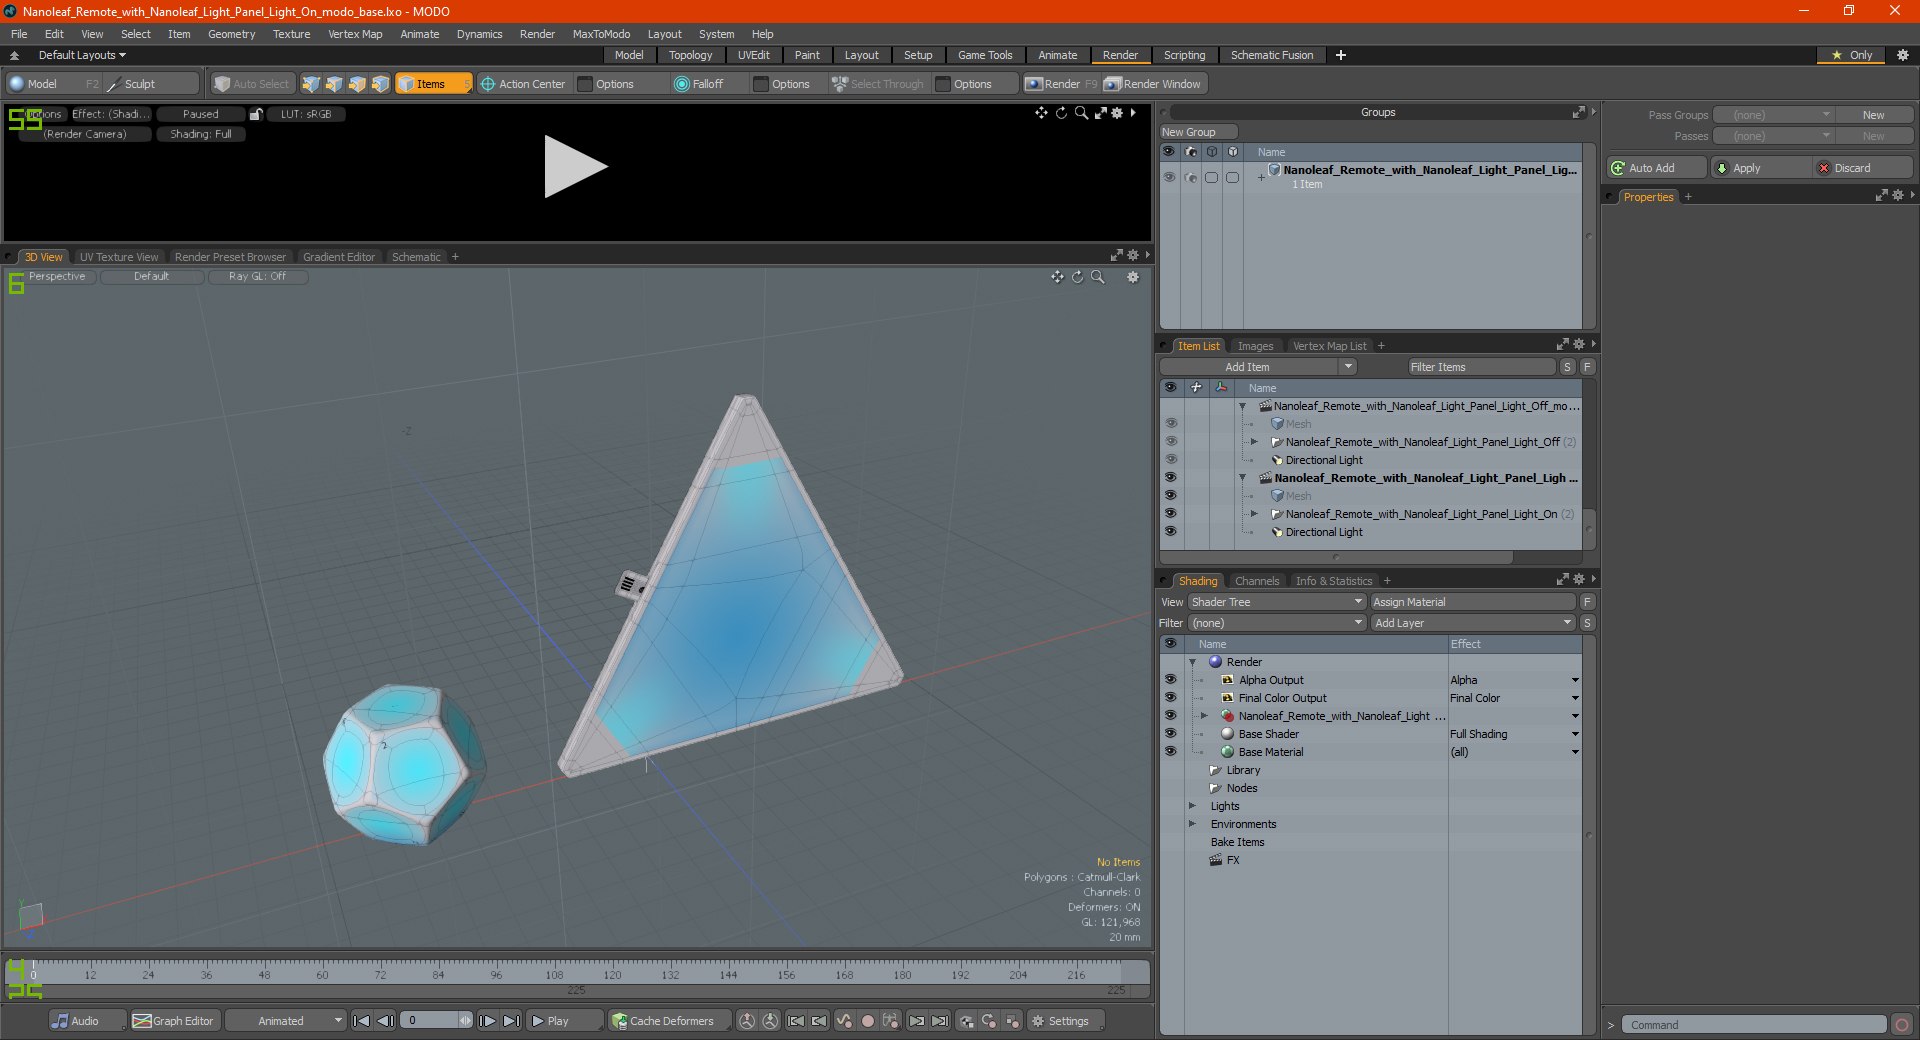Click the large play button in render preview
Screen dimensions: 1920x1040
575,166
